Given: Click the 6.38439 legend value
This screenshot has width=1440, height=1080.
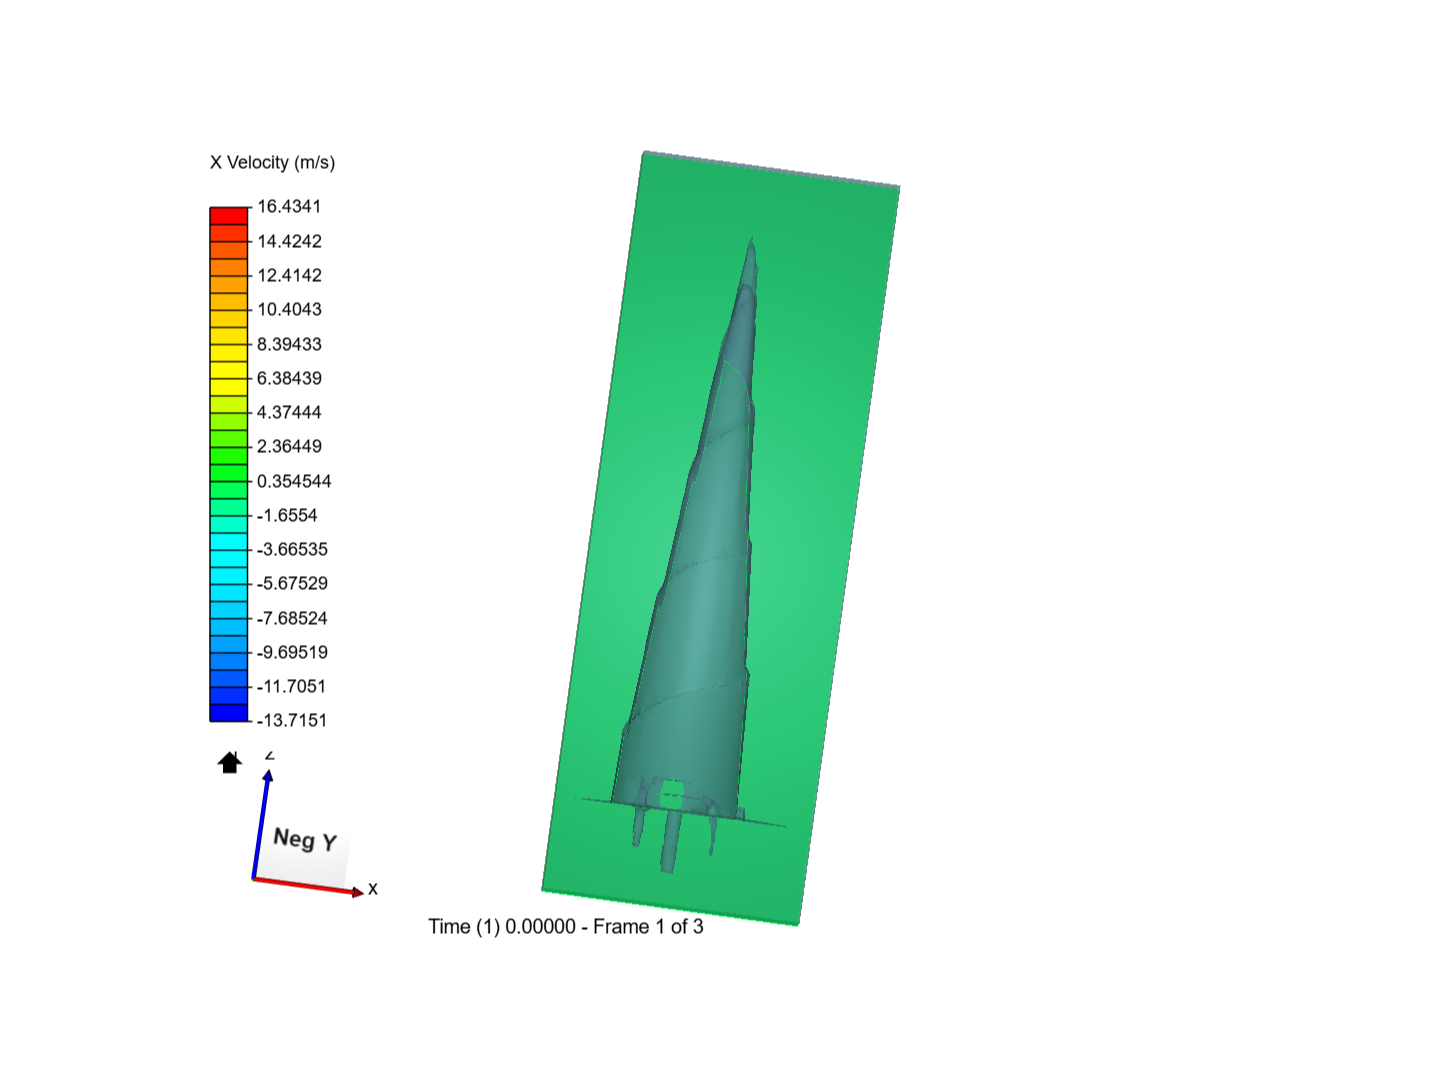Looking at the screenshot, I should point(289,378).
